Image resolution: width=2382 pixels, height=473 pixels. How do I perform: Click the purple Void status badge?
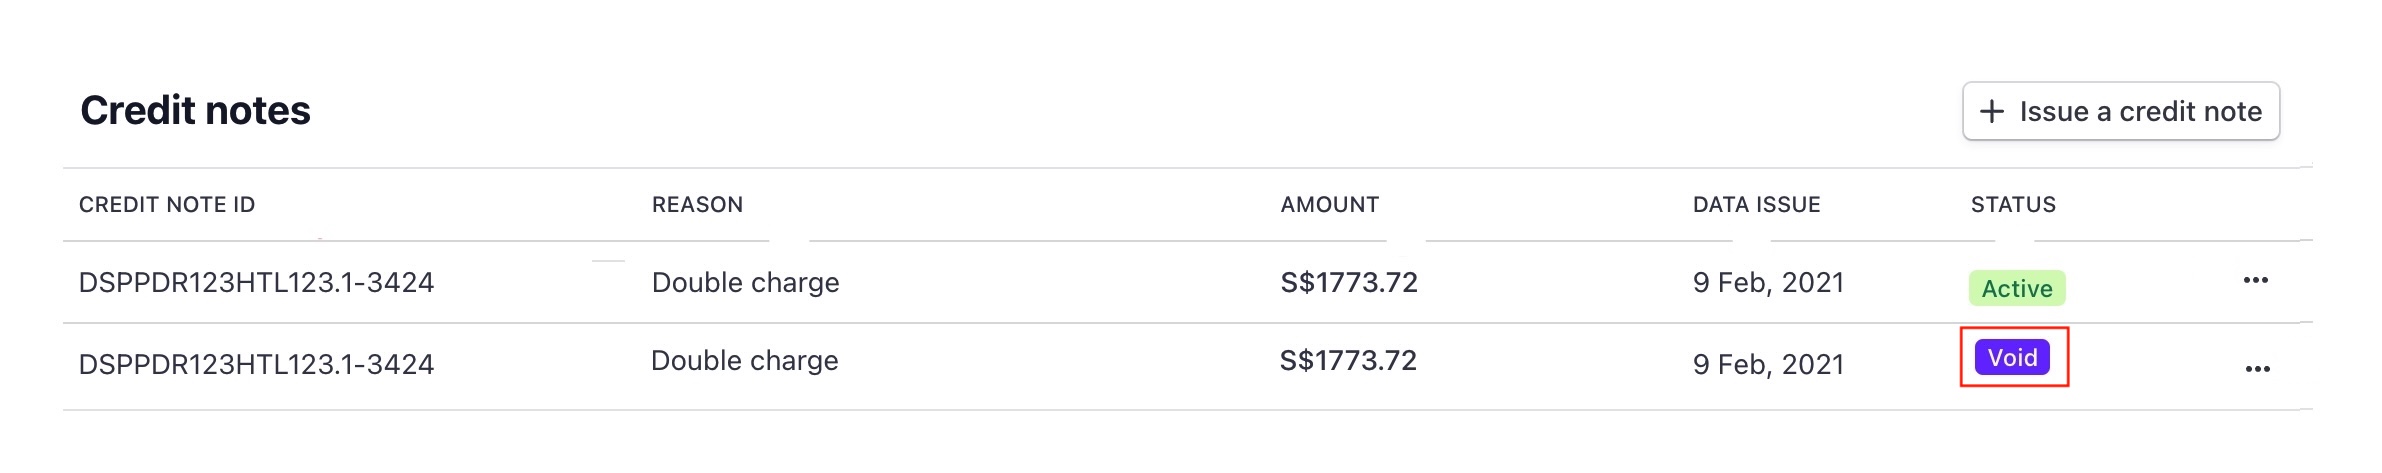tap(2012, 357)
